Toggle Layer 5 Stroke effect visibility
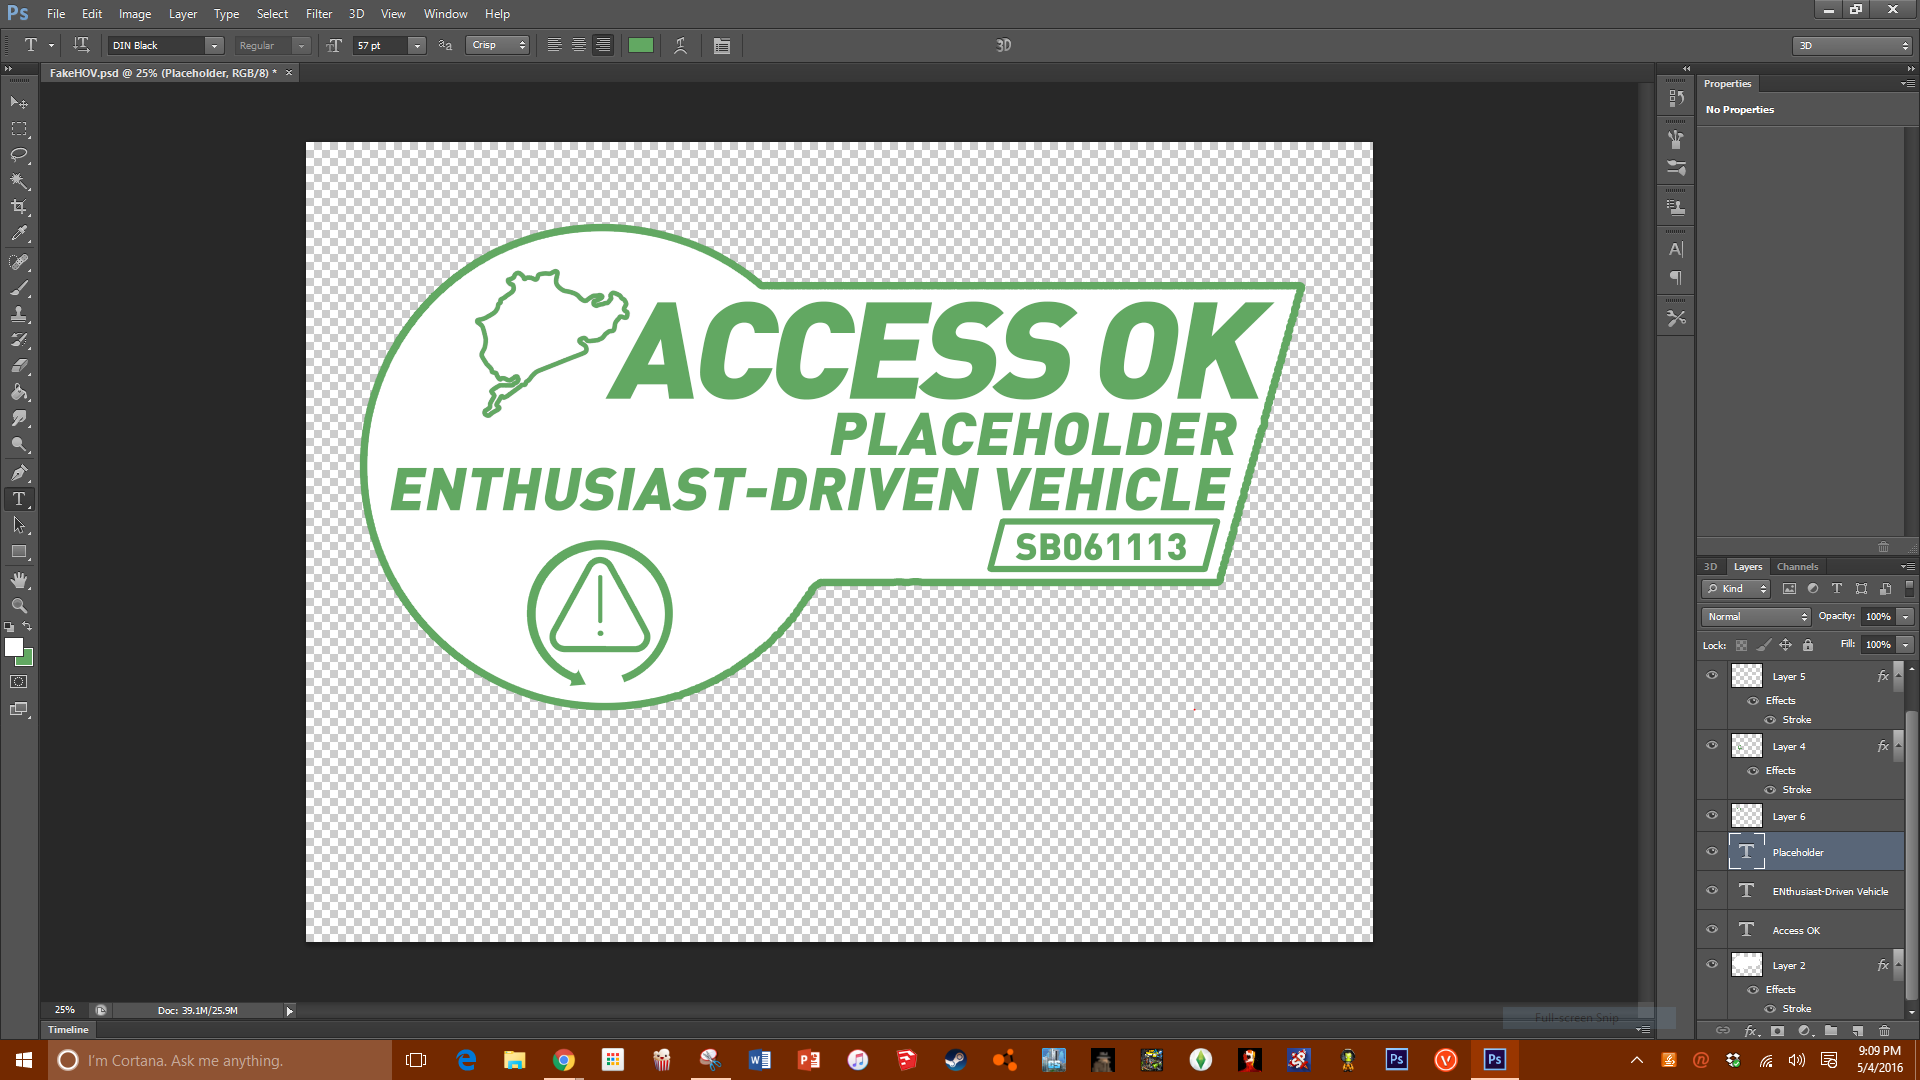This screenshot has width=1920, height=1080. pyautogui.click(x=1770, y=720)
